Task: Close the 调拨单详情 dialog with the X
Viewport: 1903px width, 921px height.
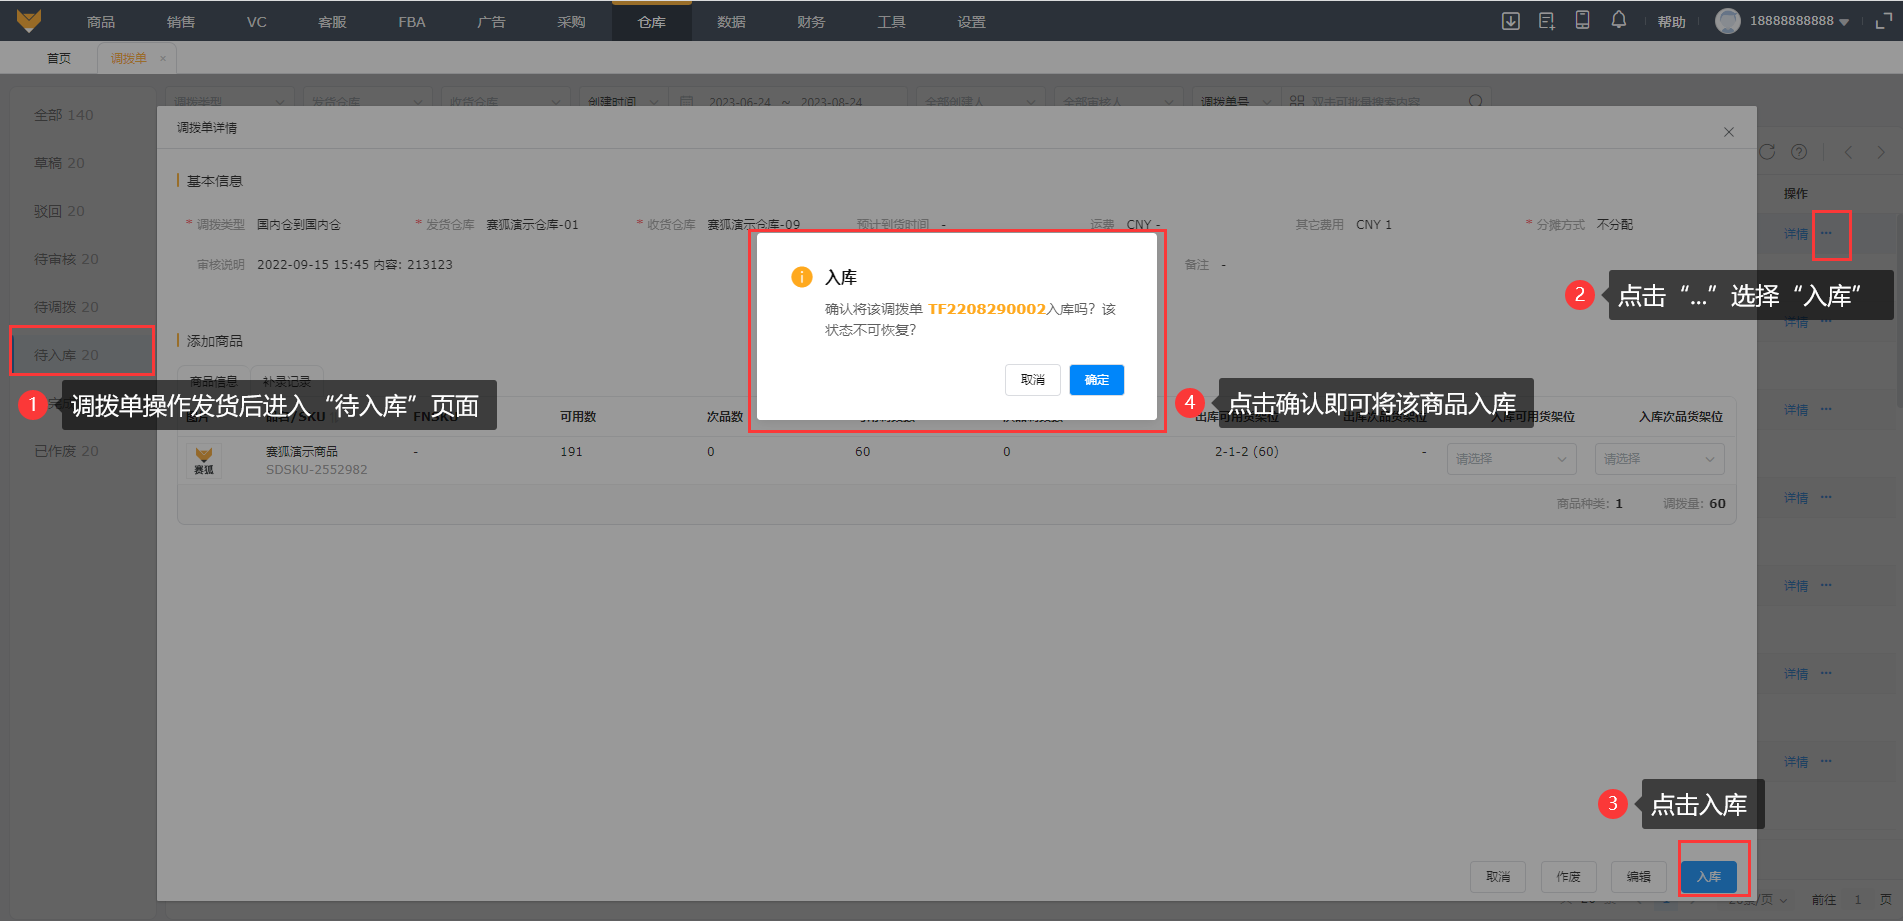Action: point(1729,132)
